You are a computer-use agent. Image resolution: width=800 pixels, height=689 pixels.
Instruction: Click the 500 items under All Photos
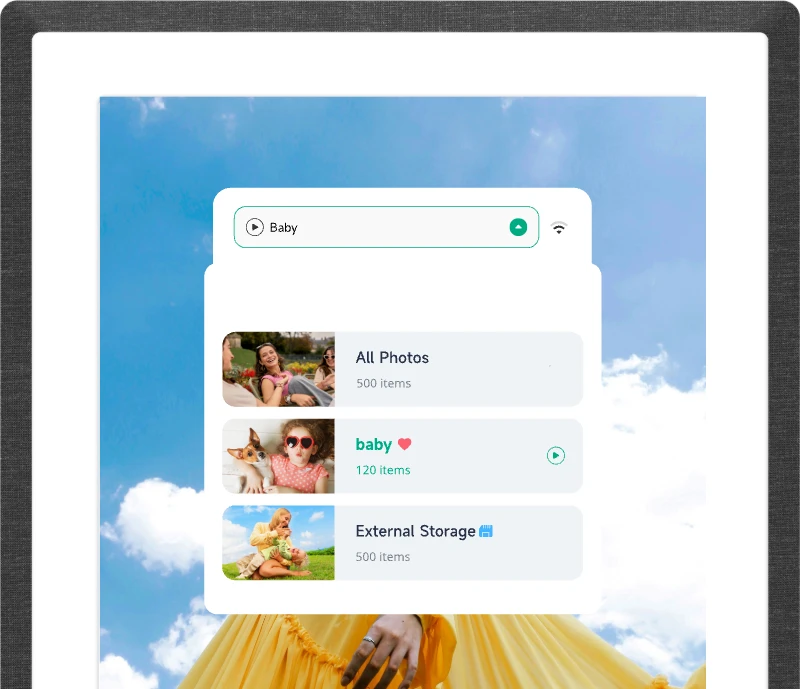click(x=384, y=383)
